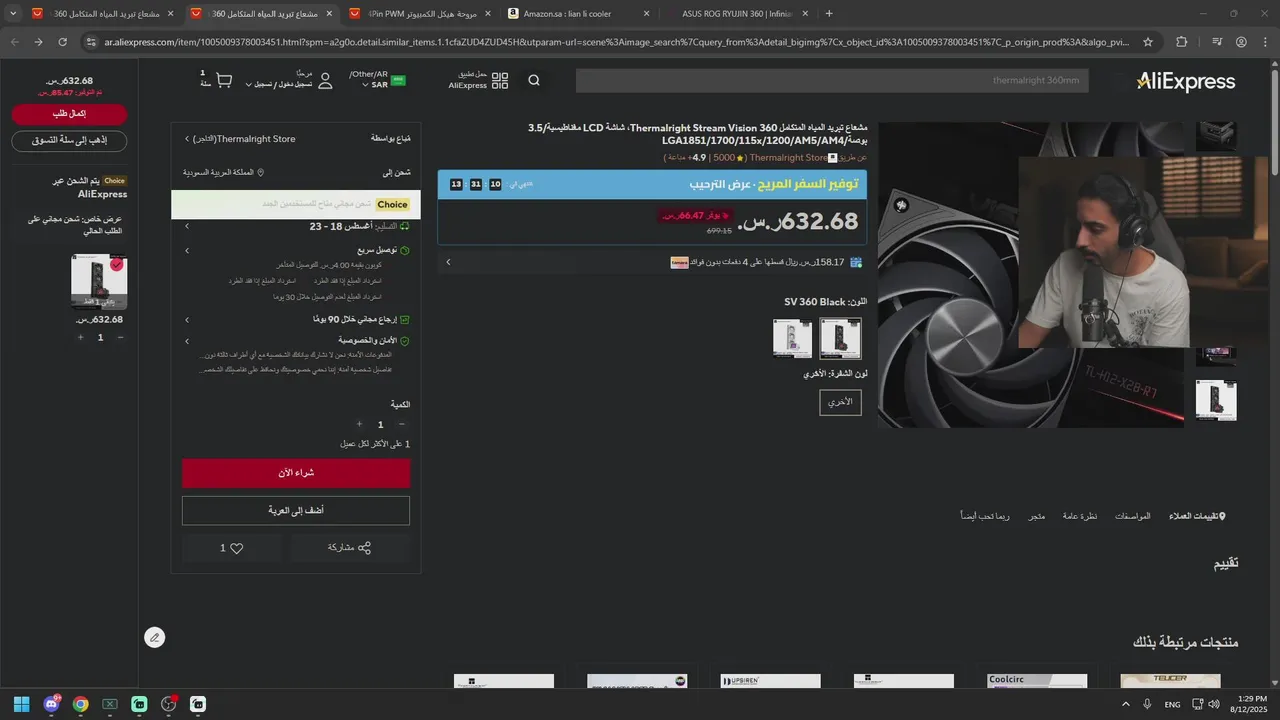The height and width of the screenshot is (720, 1280).
Task: Switch to the Pin PWM fan tab
Action: coord(420,14)
